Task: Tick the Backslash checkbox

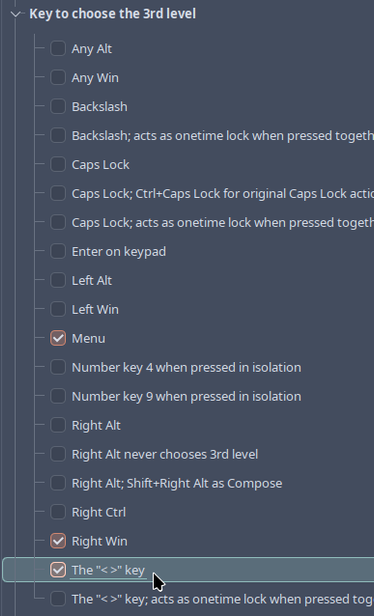Action: pyautogui.click(x=58, y=106)
